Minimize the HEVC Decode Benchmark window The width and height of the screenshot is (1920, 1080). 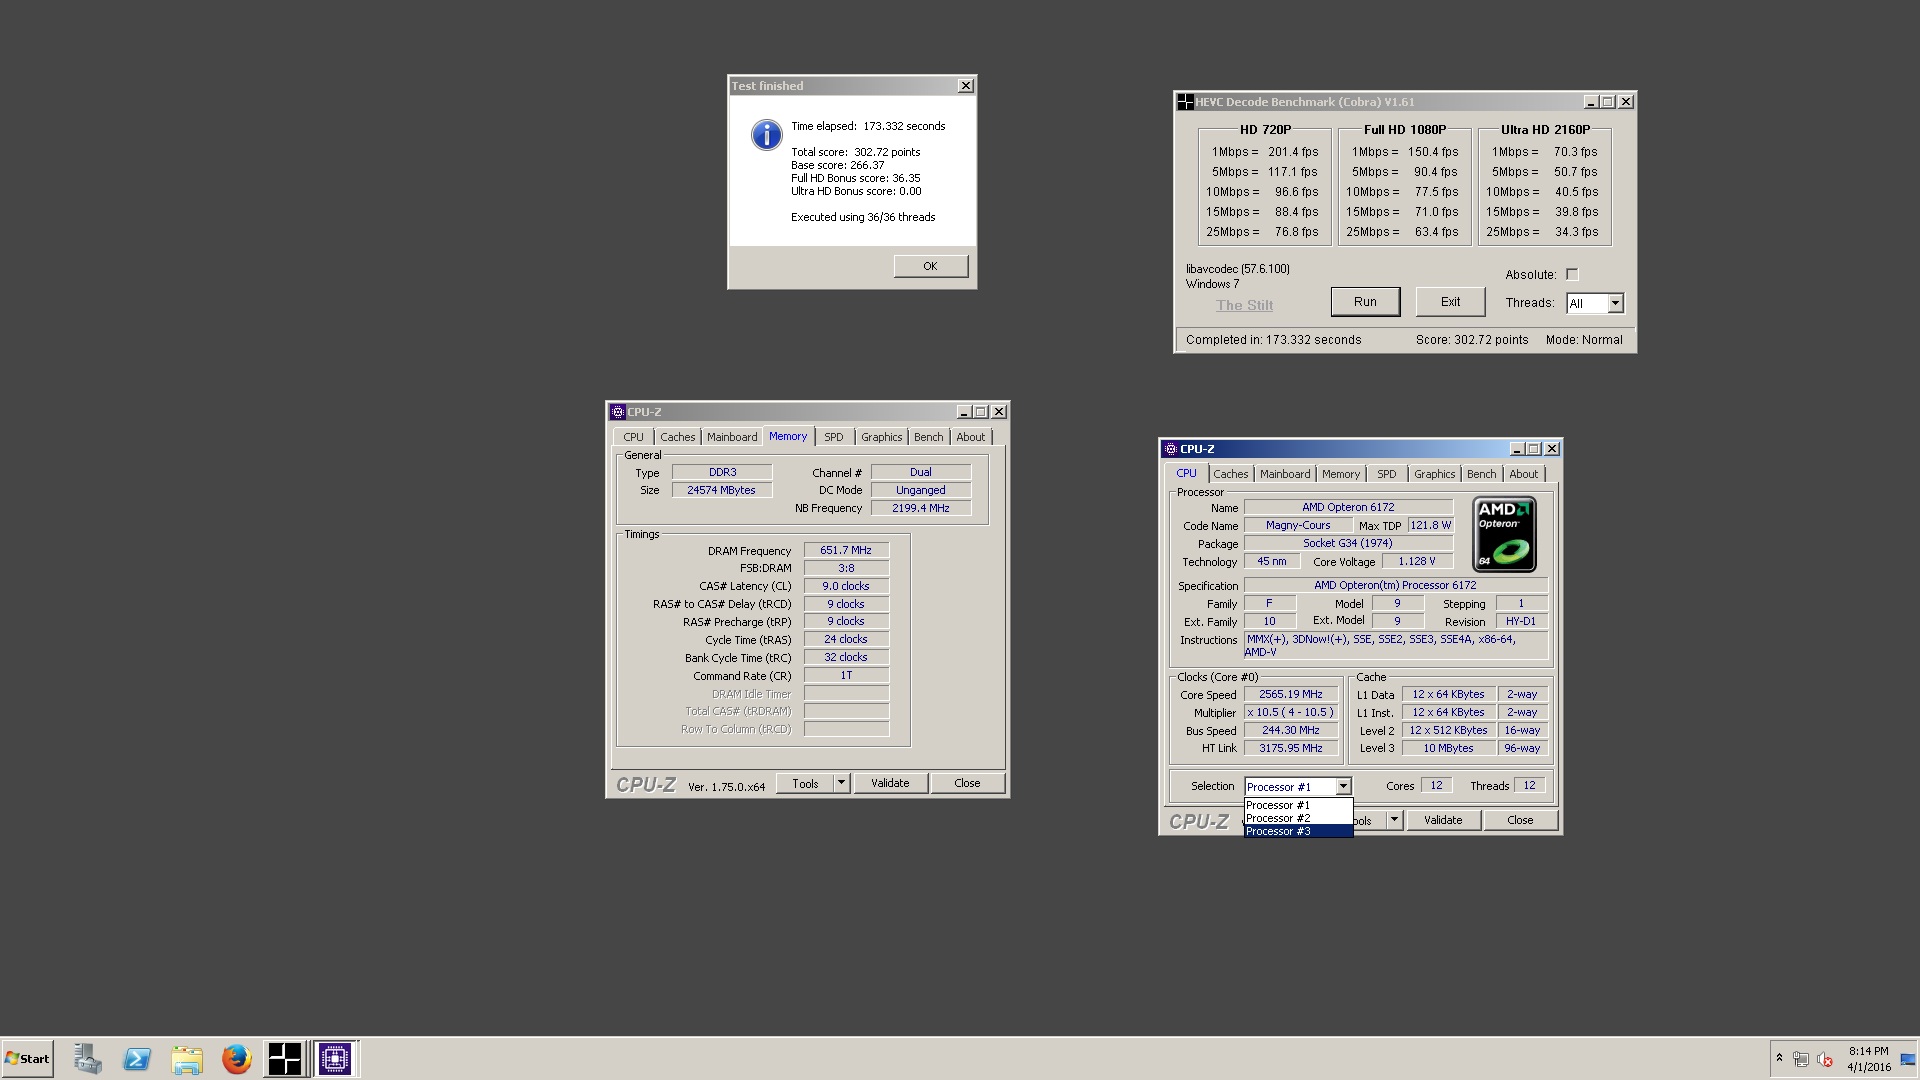tap(1590, 102)
